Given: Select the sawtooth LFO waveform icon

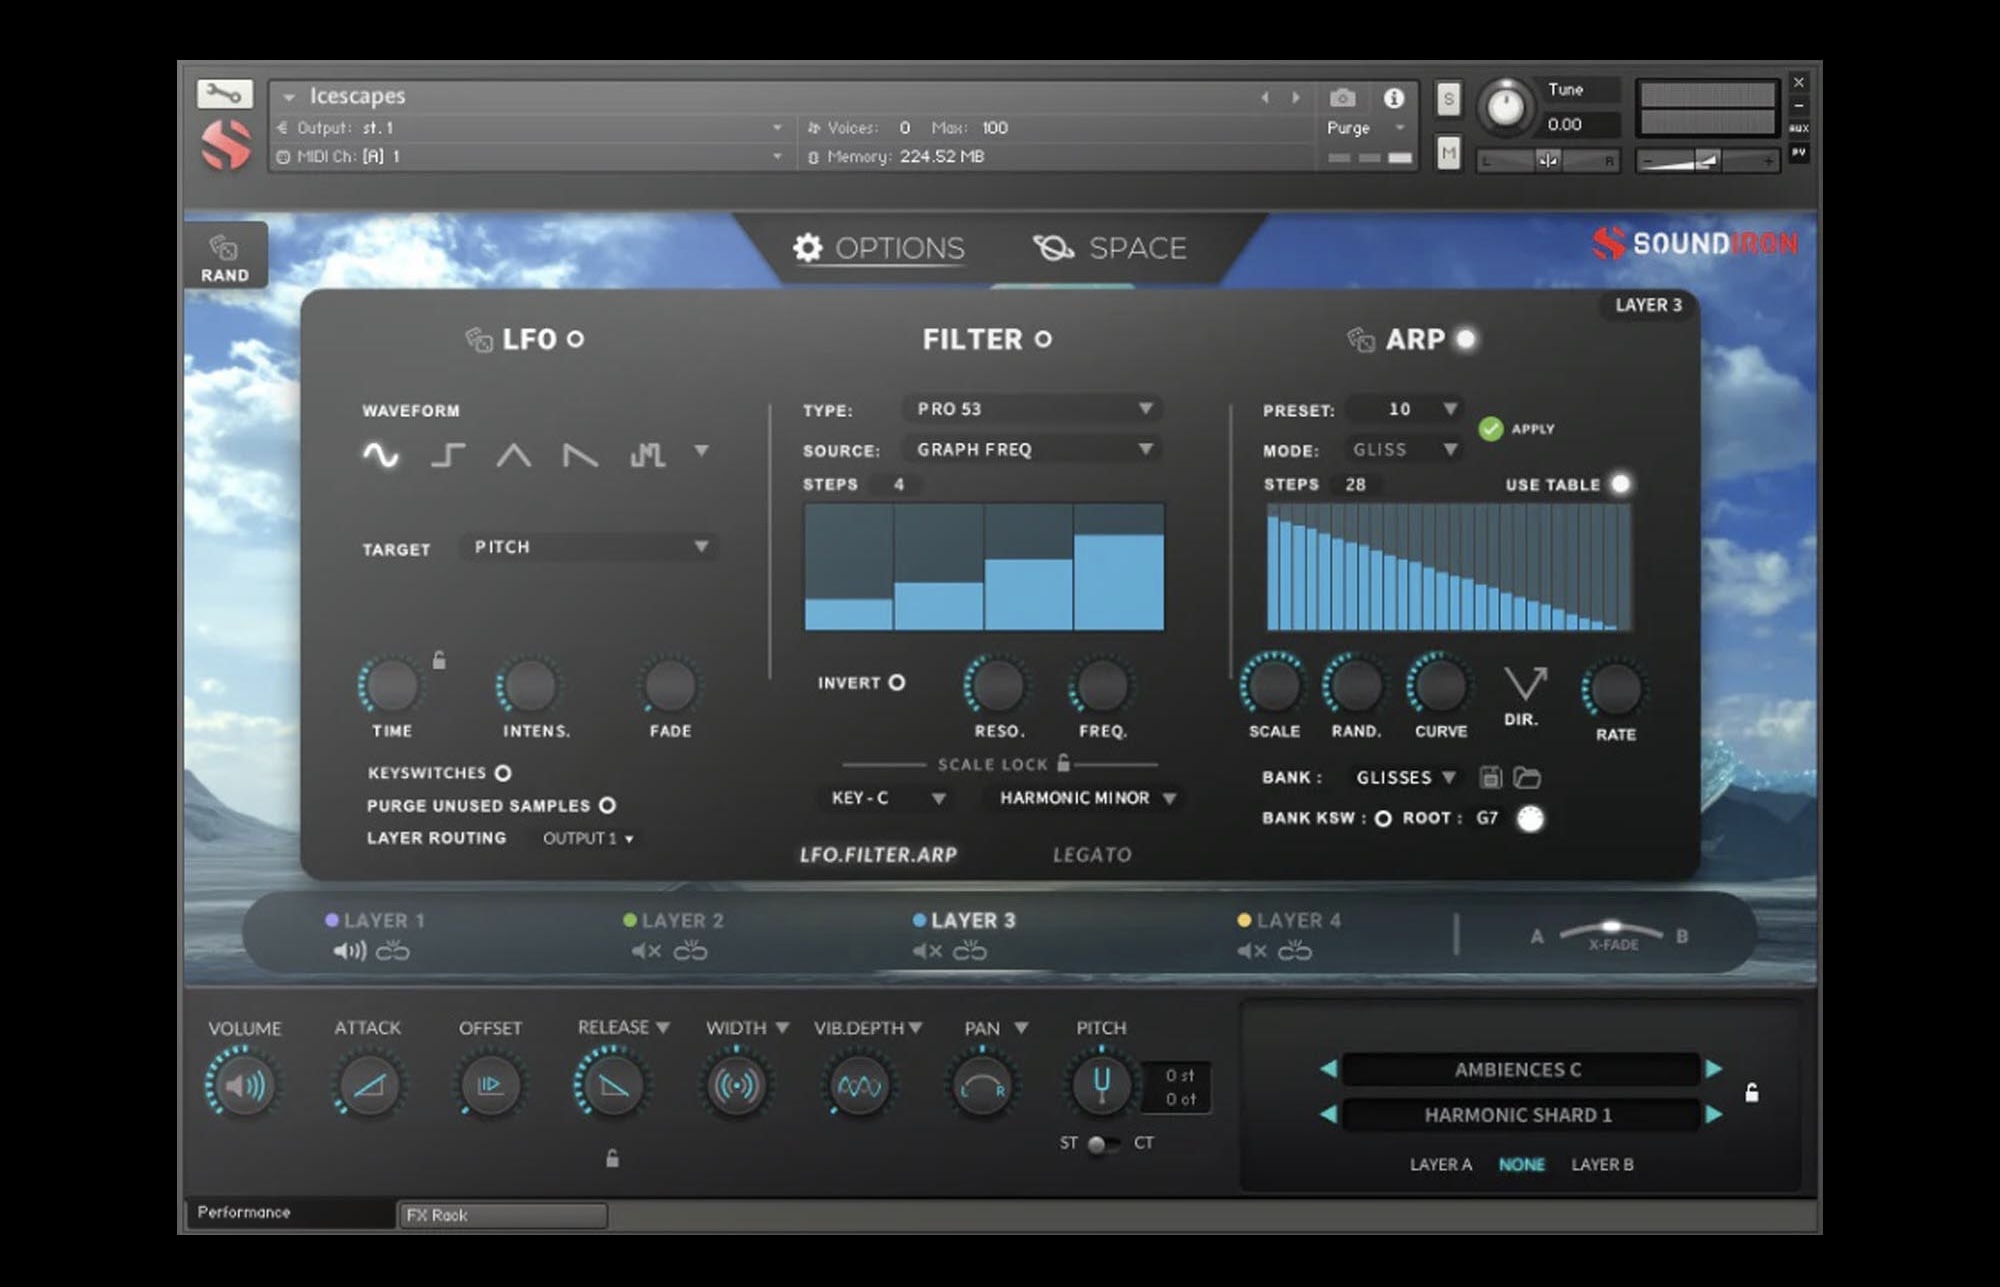Looking at the screenshot, I should click(x=580, y=455).
